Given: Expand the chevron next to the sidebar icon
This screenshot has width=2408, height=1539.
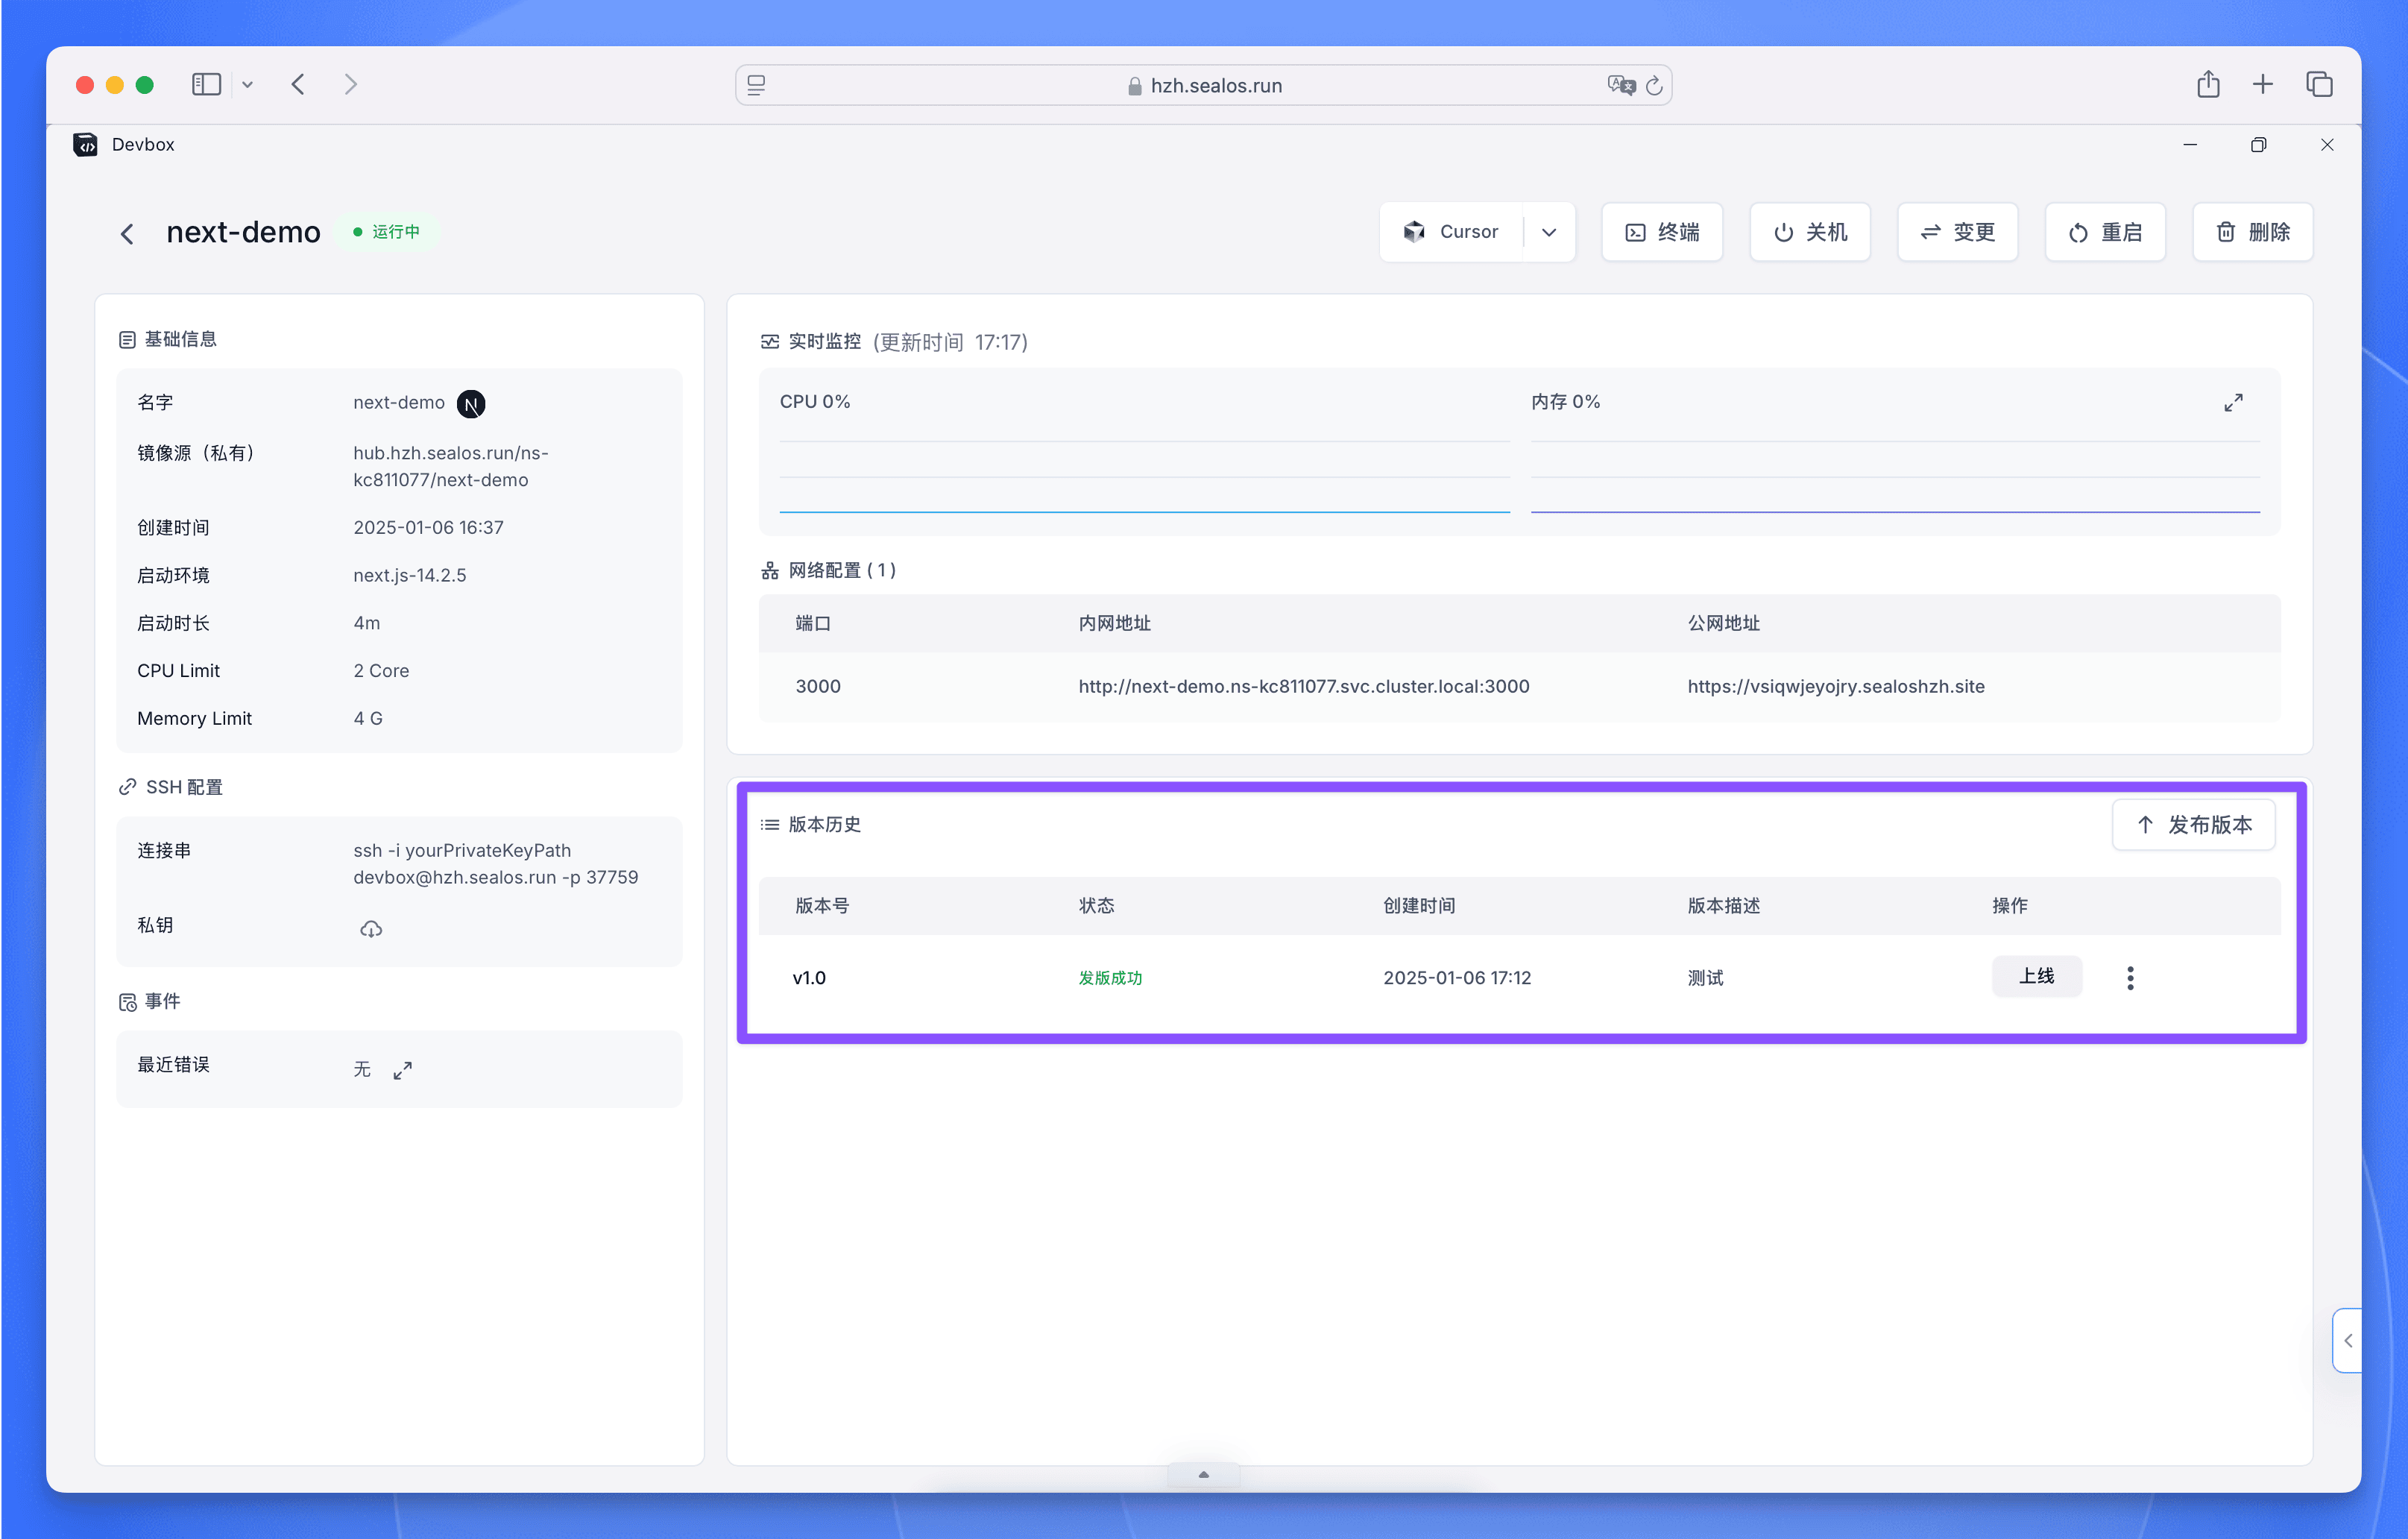Looking at the screenshot, I should click(x=248, y=84).
